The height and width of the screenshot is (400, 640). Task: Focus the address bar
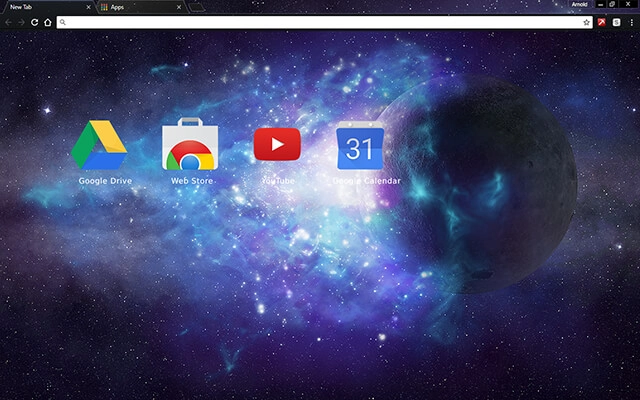pyautogui.click(x=324, y=22)
